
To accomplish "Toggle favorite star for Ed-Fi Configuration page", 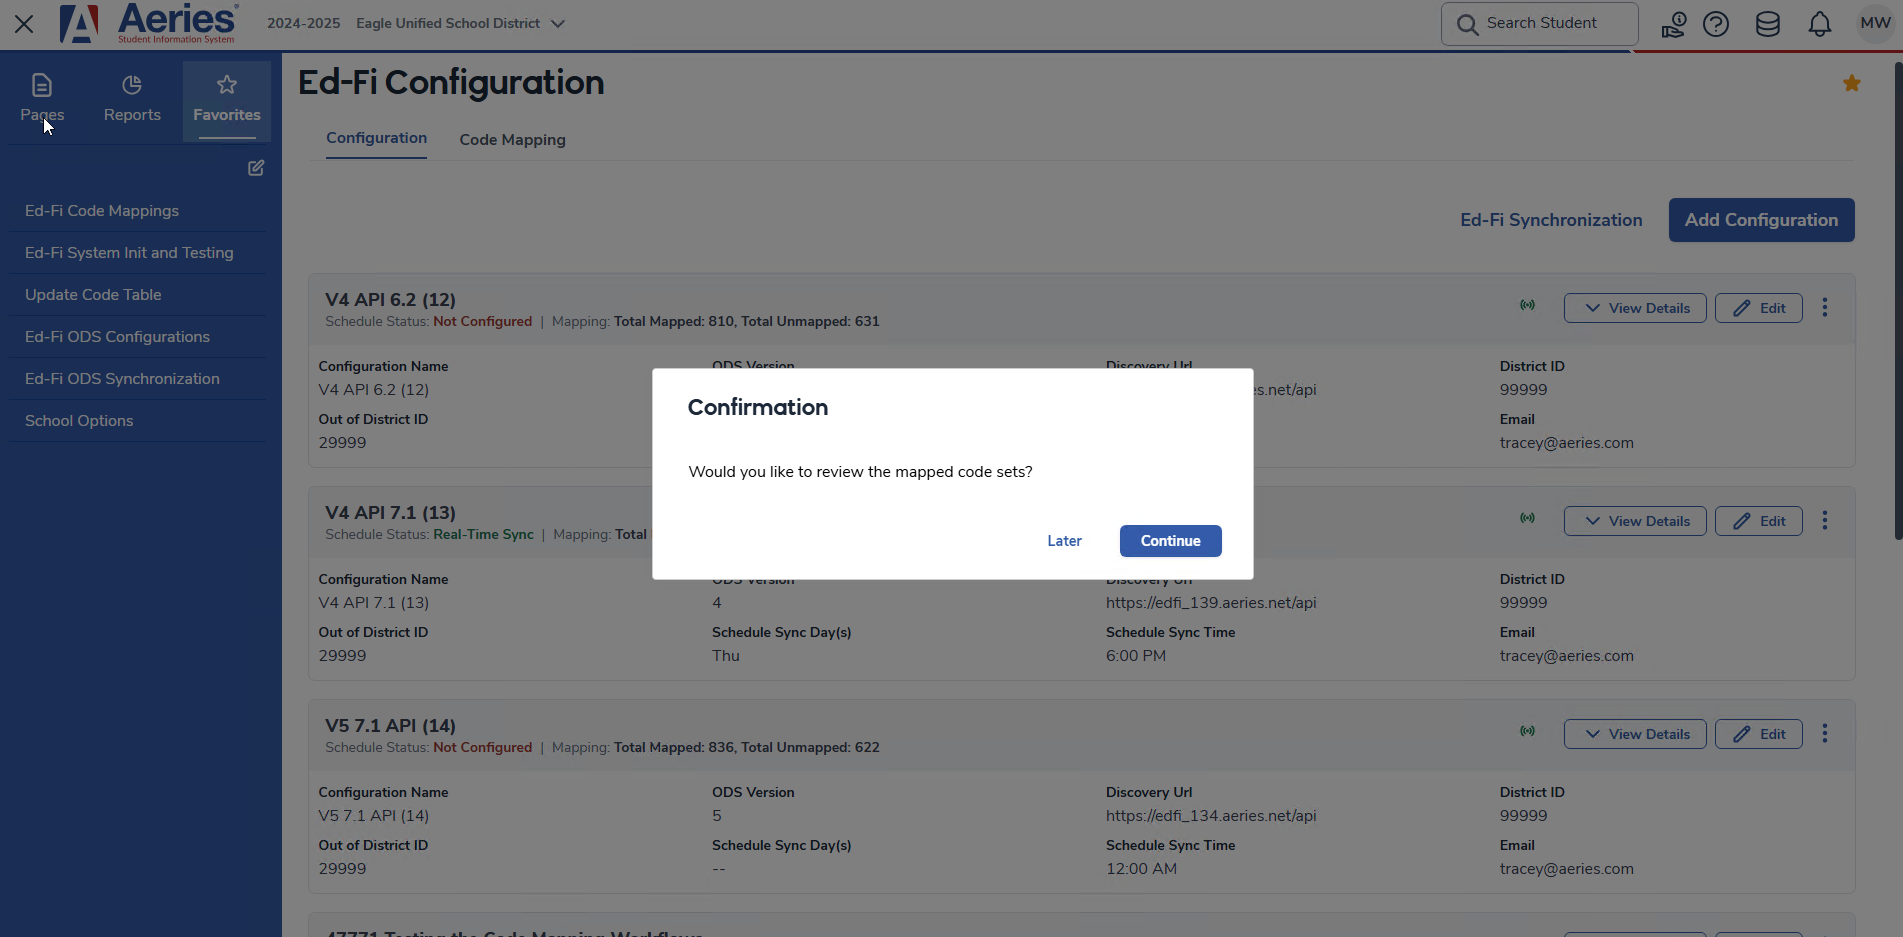I will tap(1852, 83).
